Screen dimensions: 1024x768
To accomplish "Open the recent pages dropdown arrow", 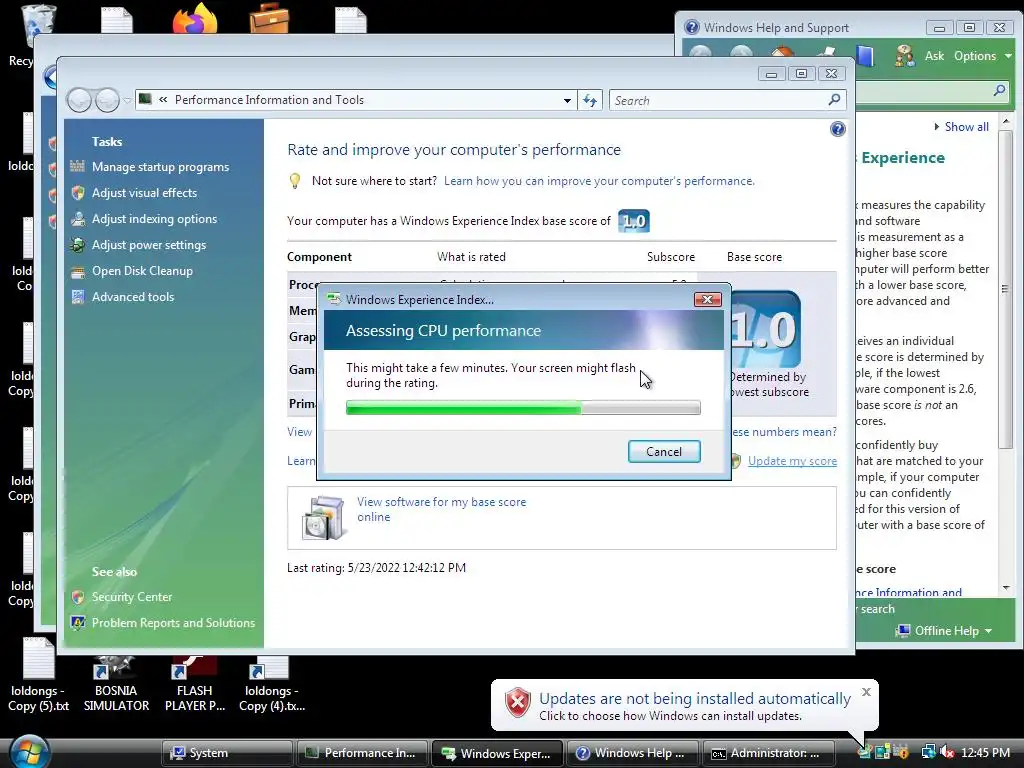I will (127, 101).
